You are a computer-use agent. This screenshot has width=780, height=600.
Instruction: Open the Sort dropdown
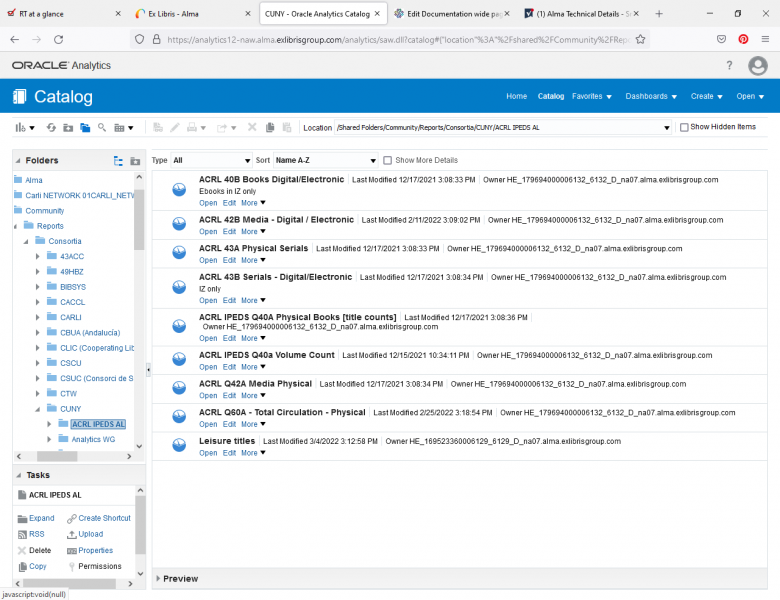pos(325,160)
